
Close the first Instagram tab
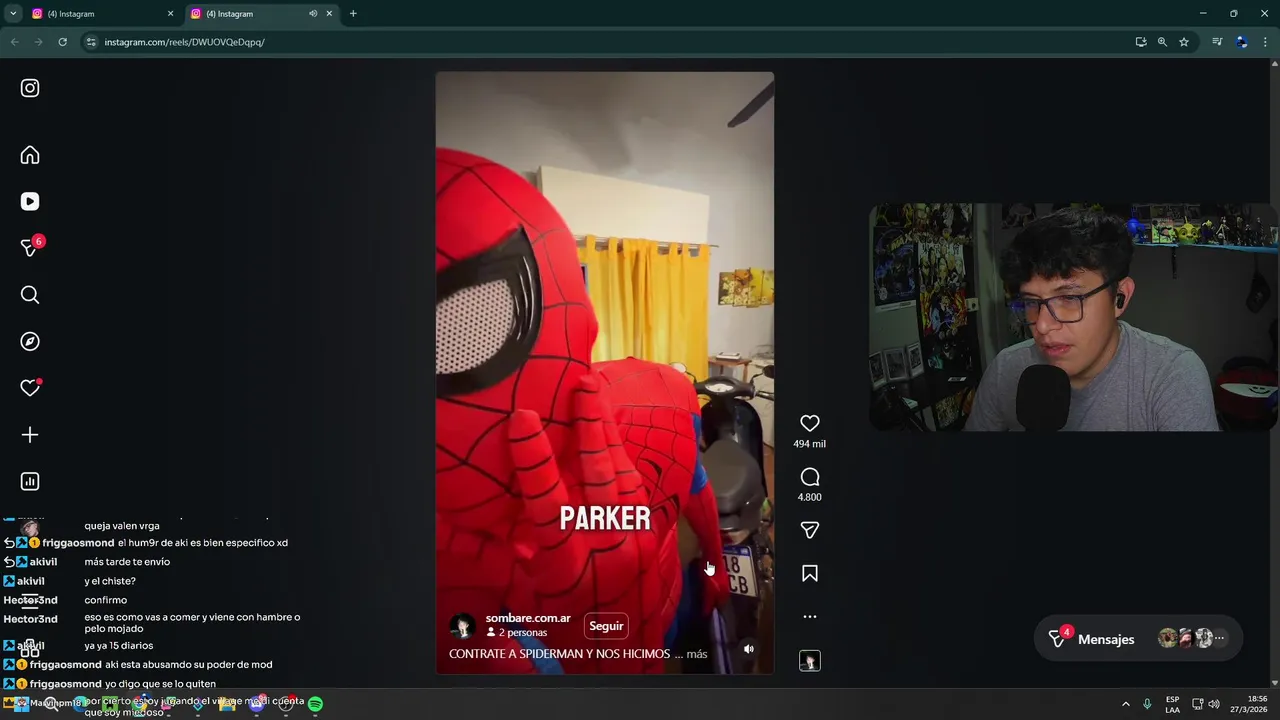pyautogui.click(x=170, y=14)
